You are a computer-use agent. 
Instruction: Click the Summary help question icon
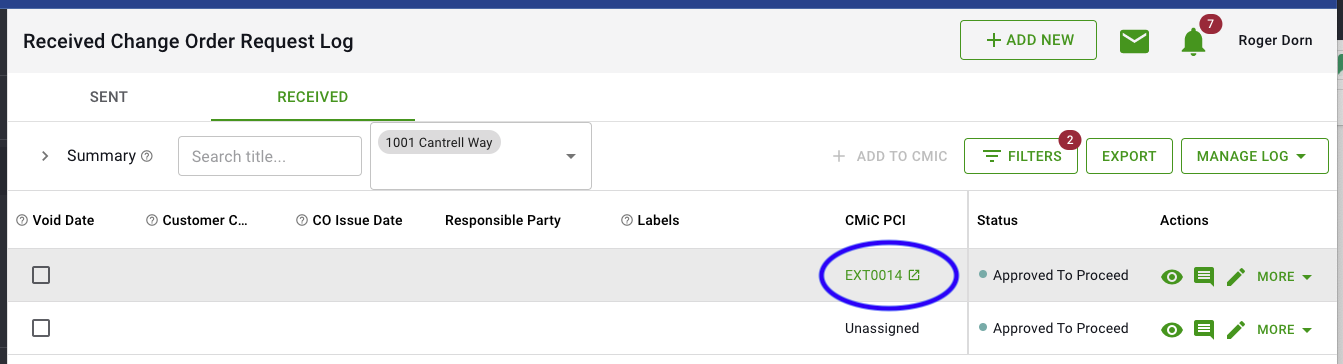147,156
